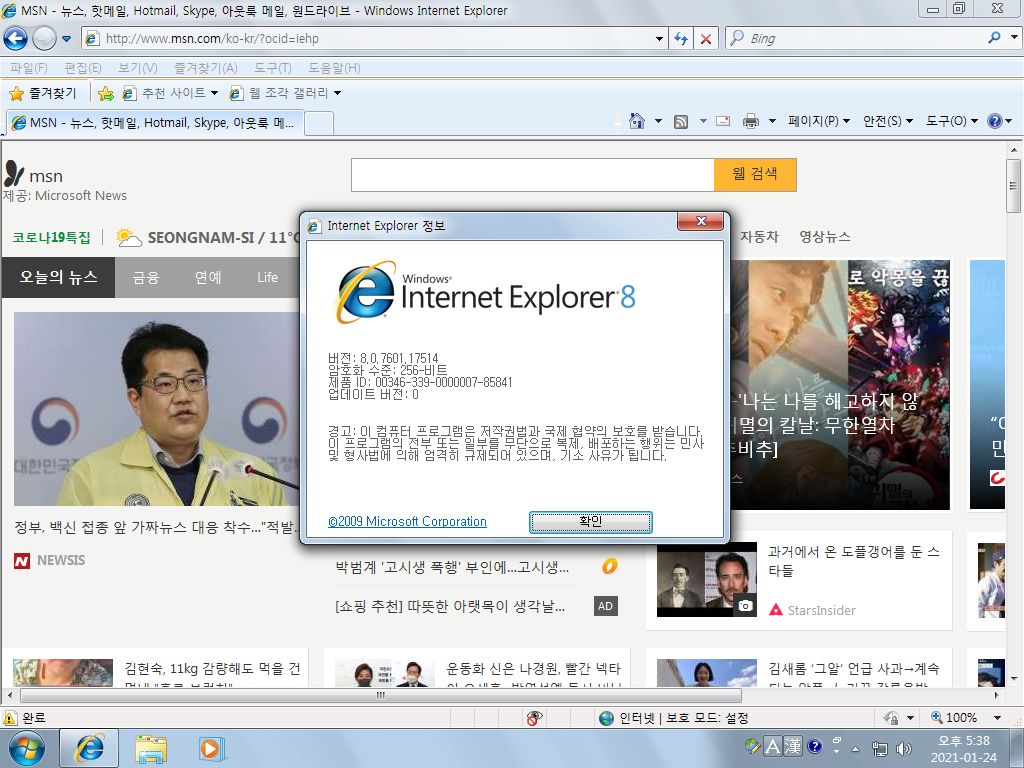The height and width of the screenshot is (768, 1024).
Task: Open the 페이지(P) command menu
Action: point(819,121)
